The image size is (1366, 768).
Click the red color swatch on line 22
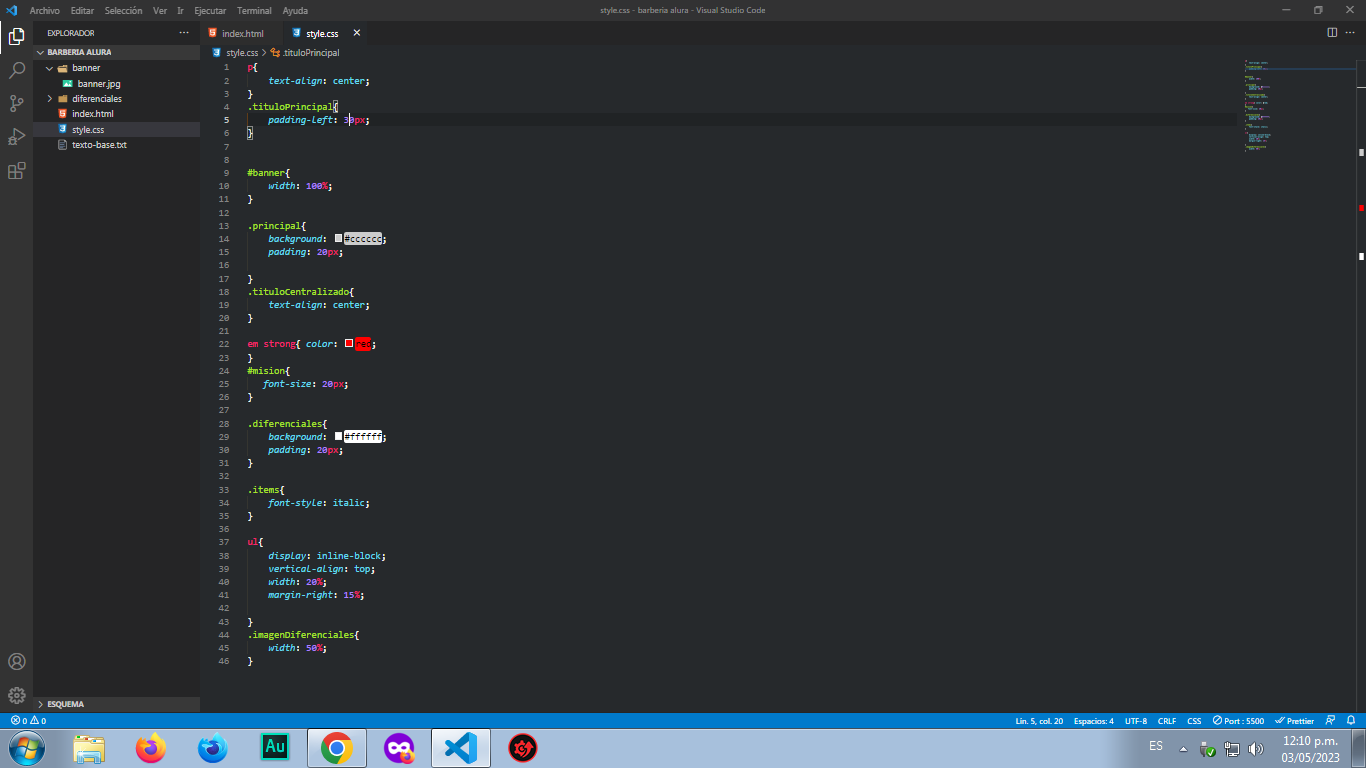pyautogui.click(x=349, y=344)
